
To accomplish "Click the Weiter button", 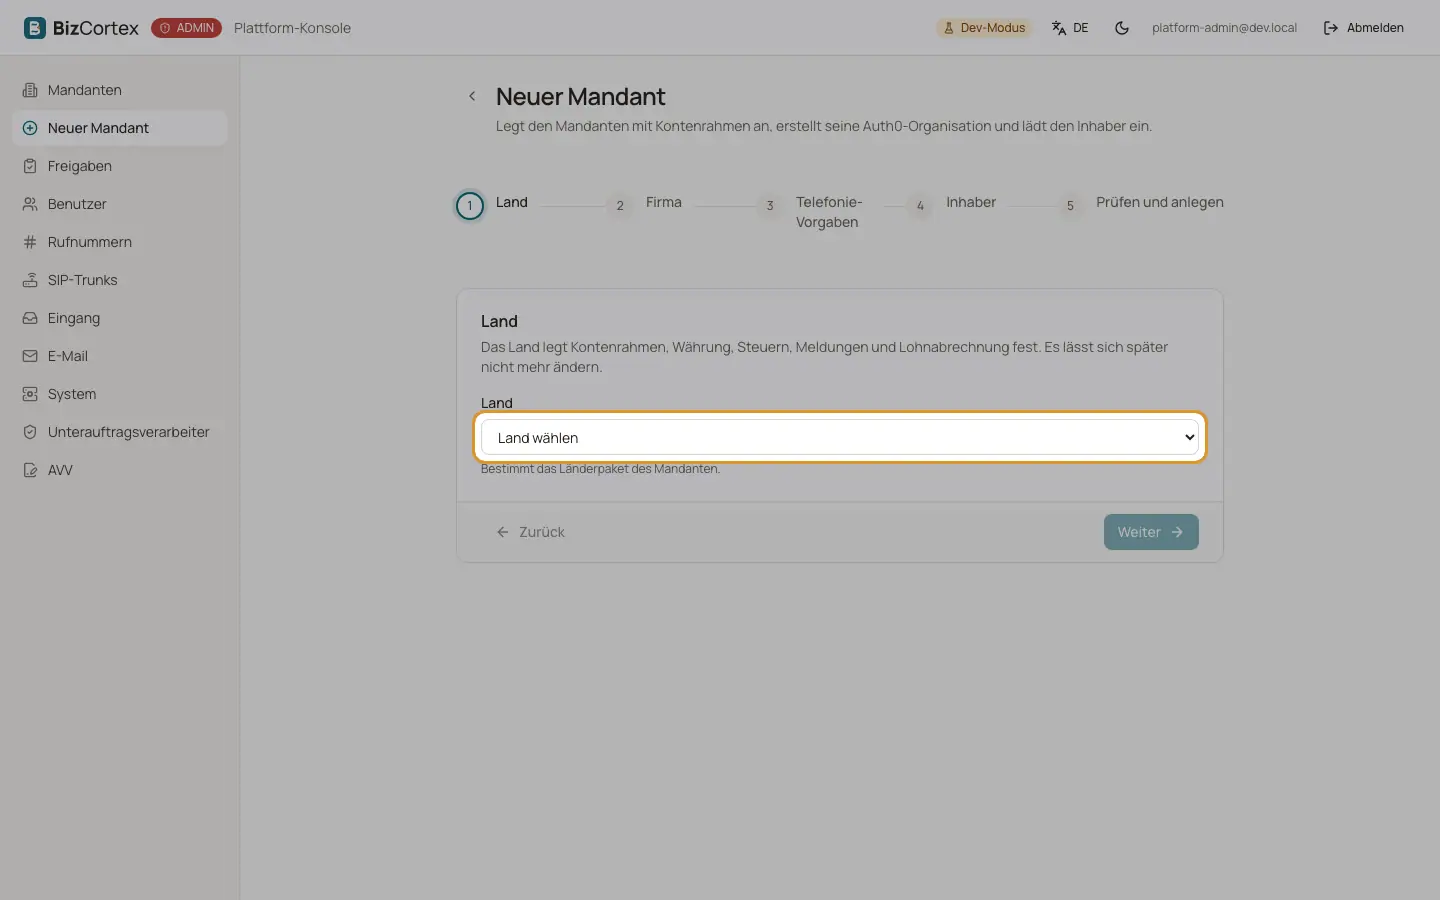I will [x=1151, y=532].
